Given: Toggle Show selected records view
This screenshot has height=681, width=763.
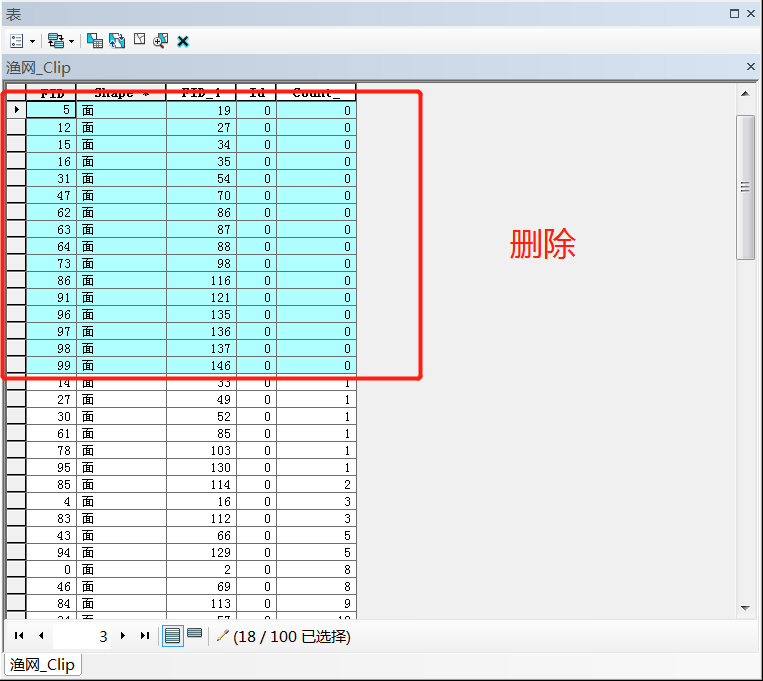Looking at the screenshot, I should [x=194, y=635].
